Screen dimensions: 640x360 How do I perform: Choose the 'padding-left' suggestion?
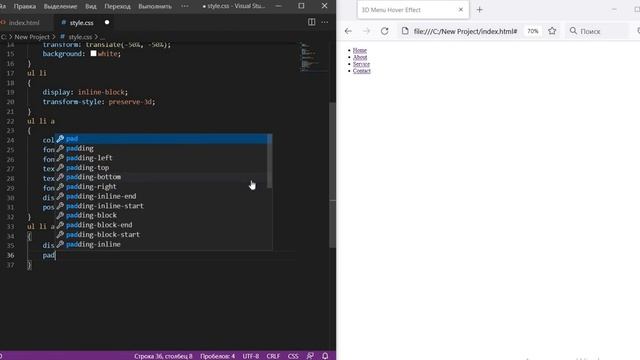point(162,158)
